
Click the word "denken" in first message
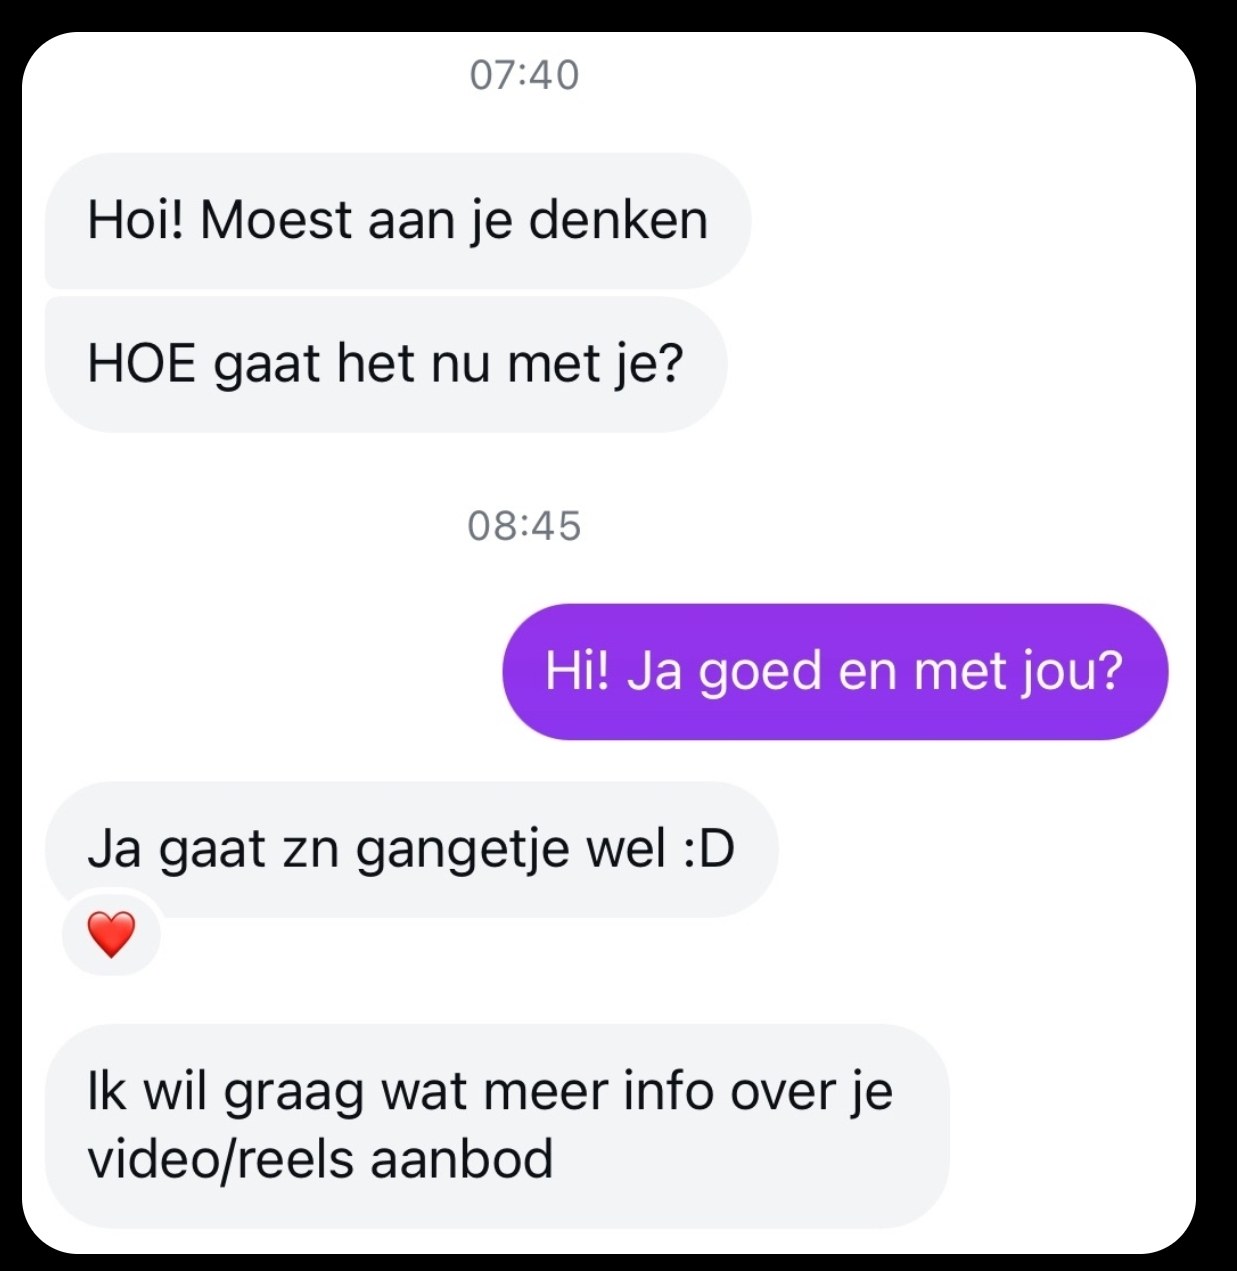618,220
